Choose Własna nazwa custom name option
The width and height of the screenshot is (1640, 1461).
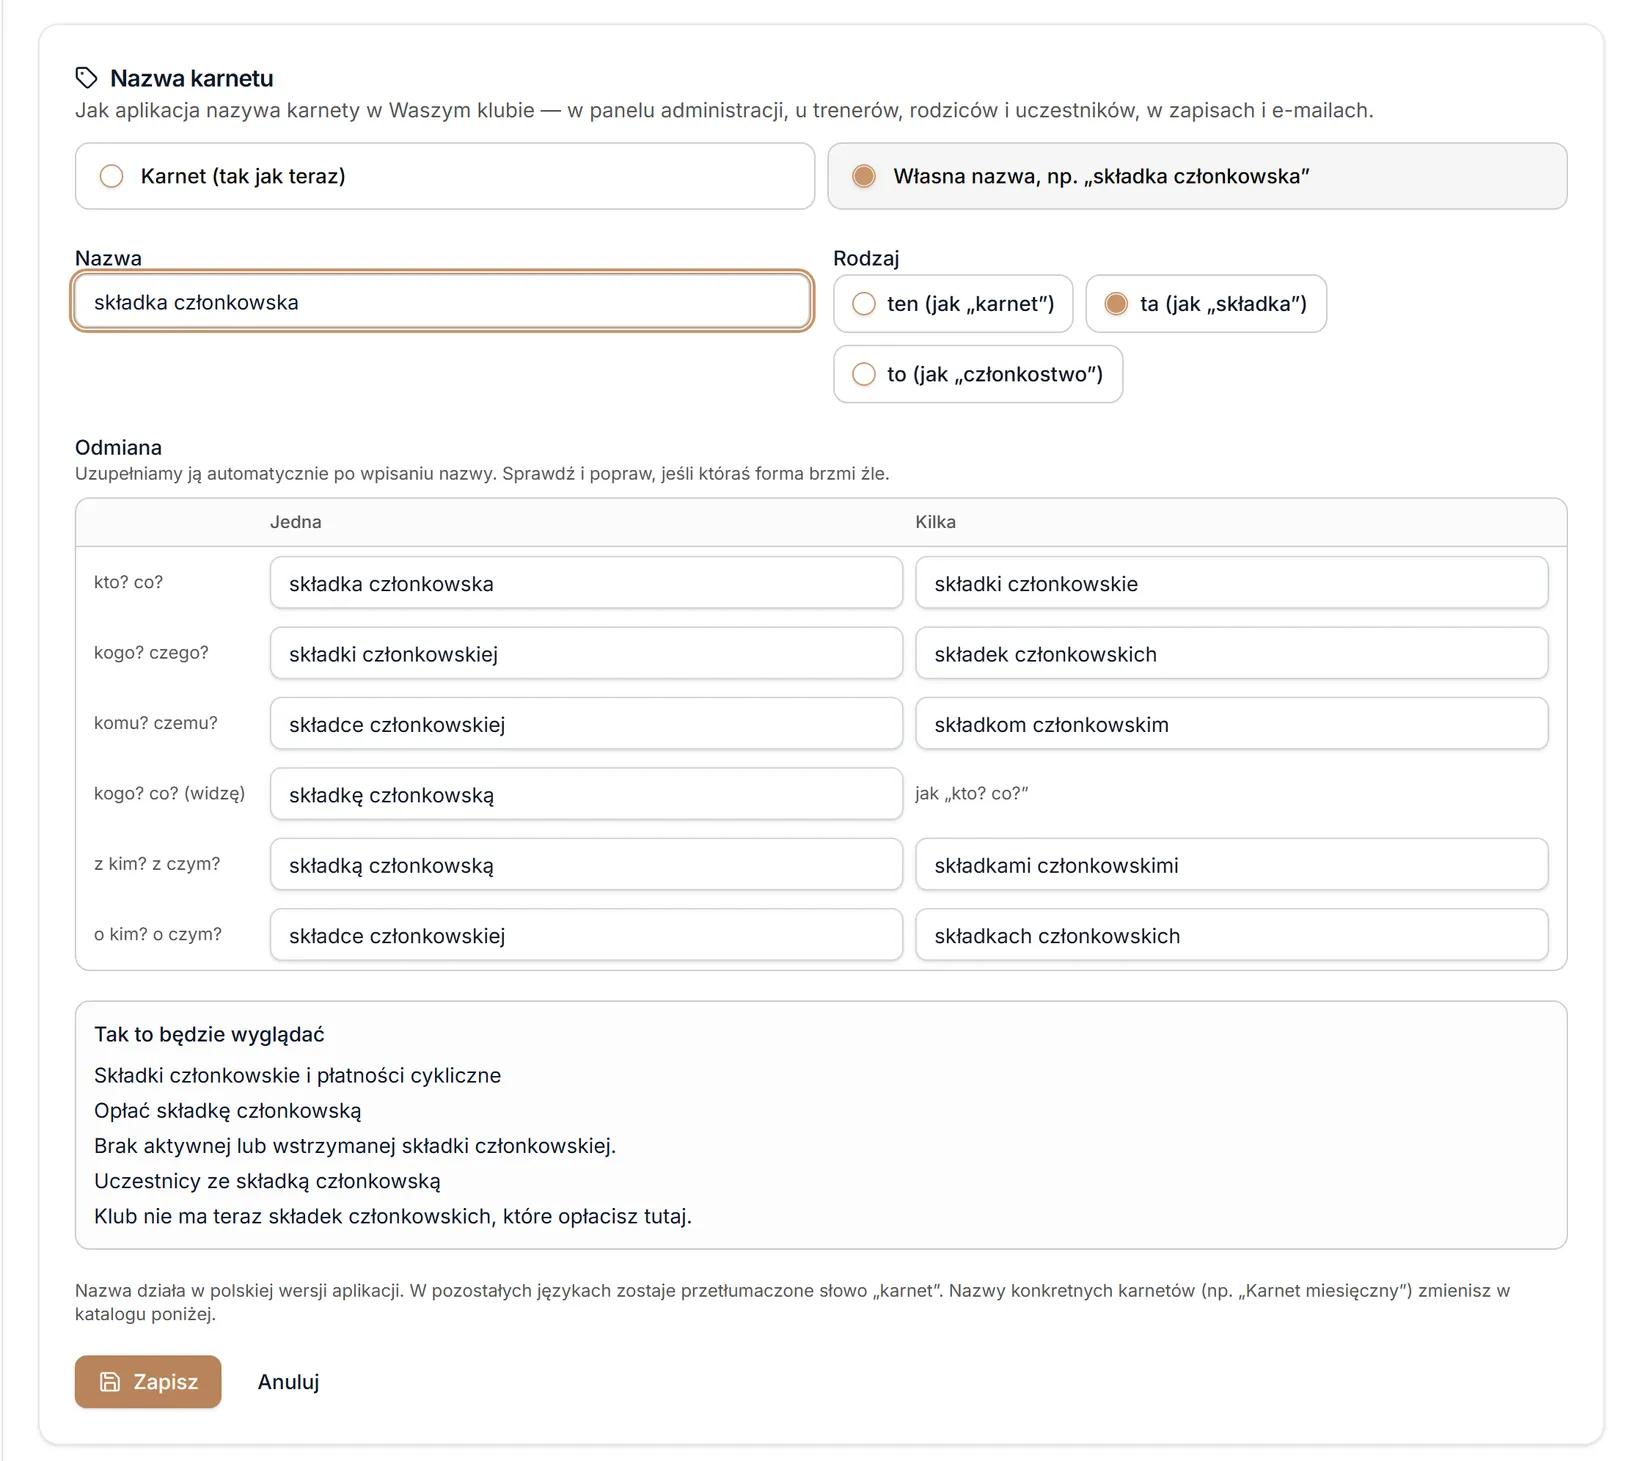pos(1197,176)
